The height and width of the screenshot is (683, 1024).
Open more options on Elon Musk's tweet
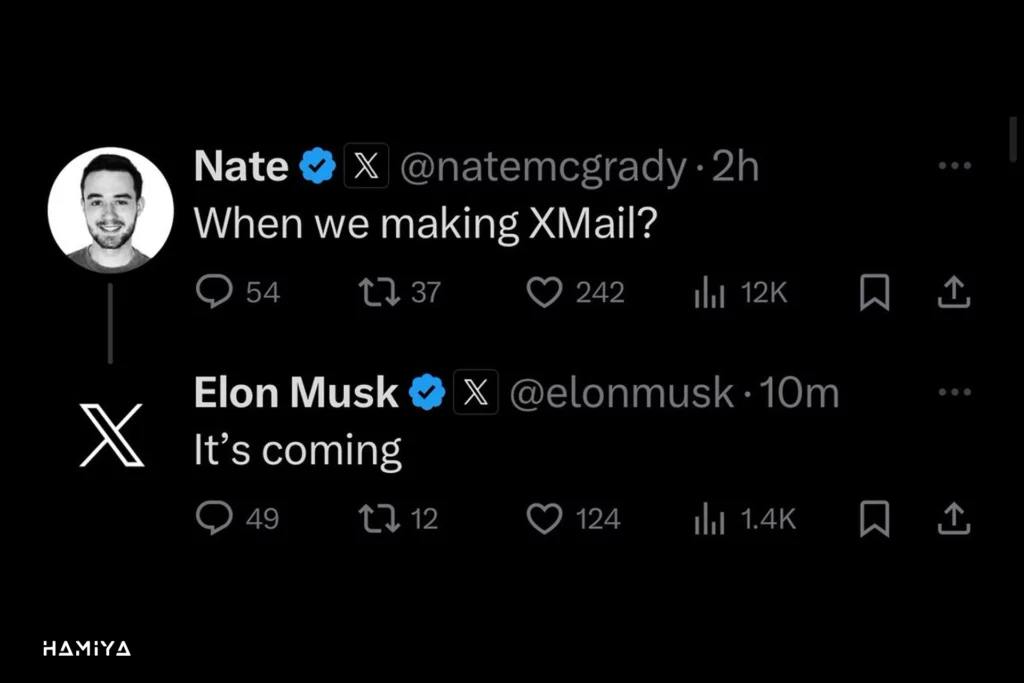pos(955,392)
